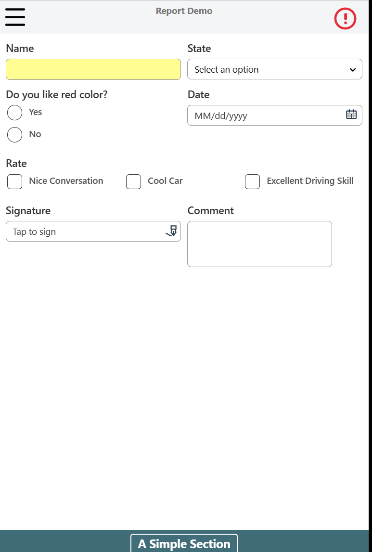Click inside the Comment text area
Image resolution: width=372 pixels, height=552 pixels.
coord(259,244)
